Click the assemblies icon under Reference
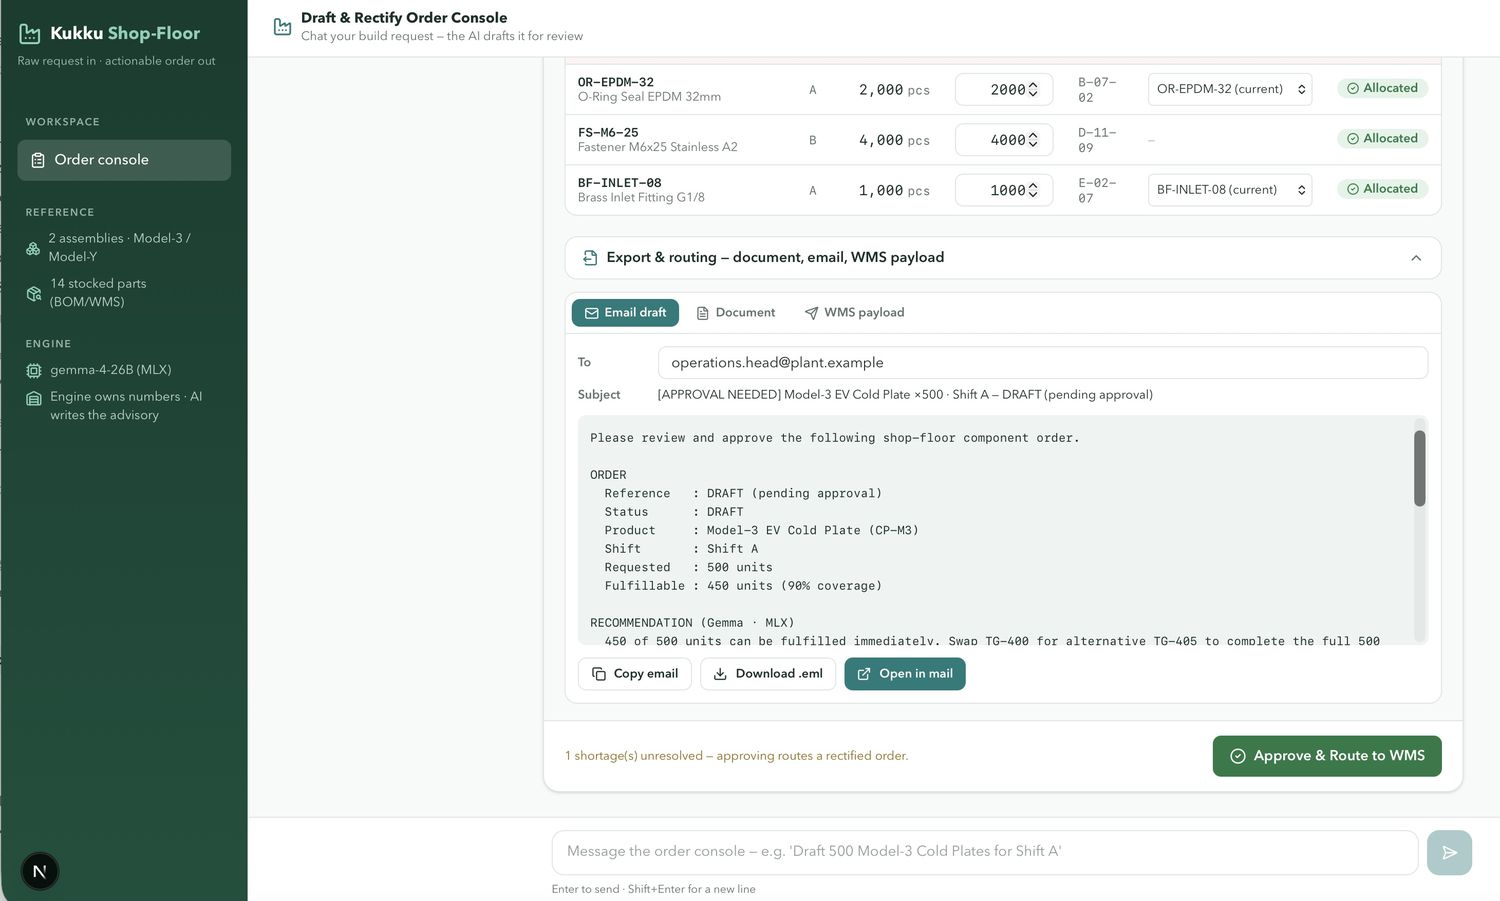This screenshot has width=1500, height=901. (x=33, y=248)
